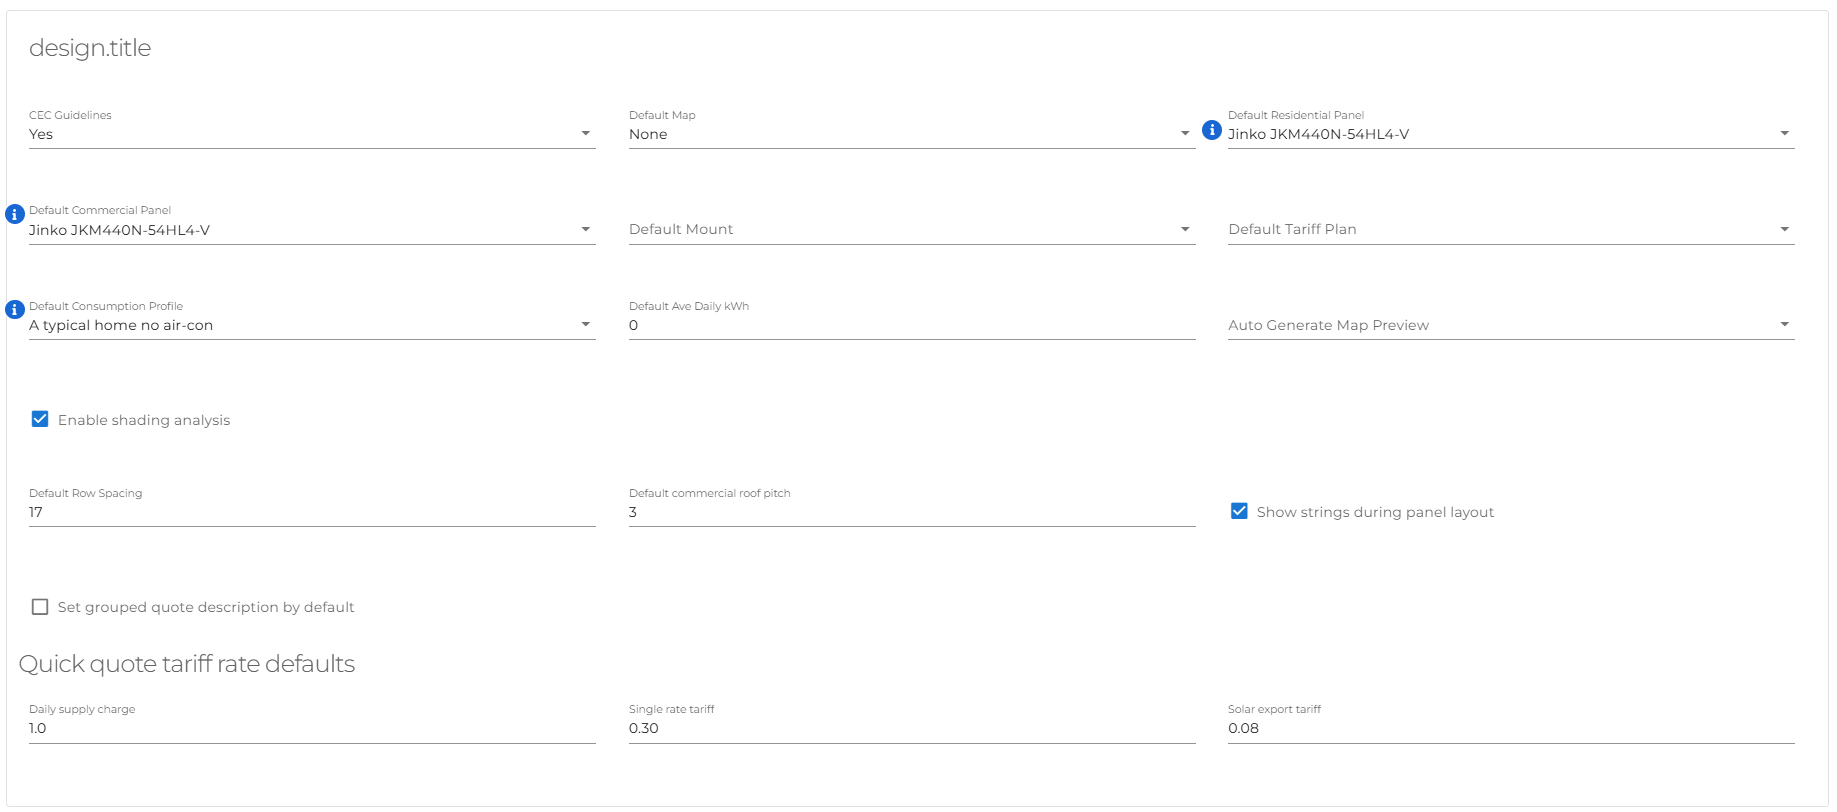
Task: Select the Default Tariff Plan dropdown
Action: 1510,230
